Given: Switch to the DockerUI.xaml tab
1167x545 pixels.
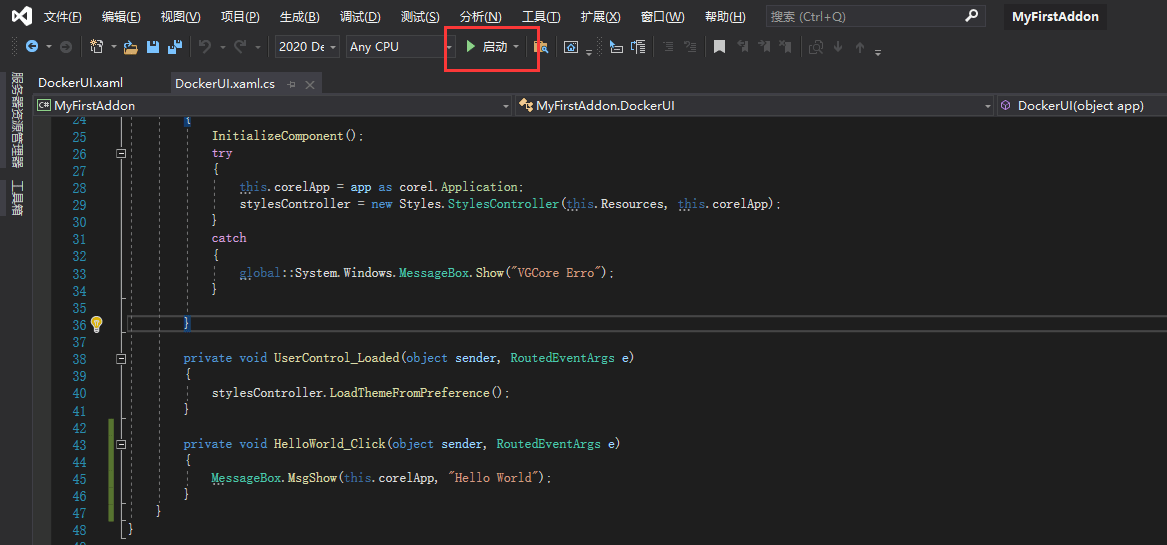Looking at the screenshot, I should tap(80, 83).
